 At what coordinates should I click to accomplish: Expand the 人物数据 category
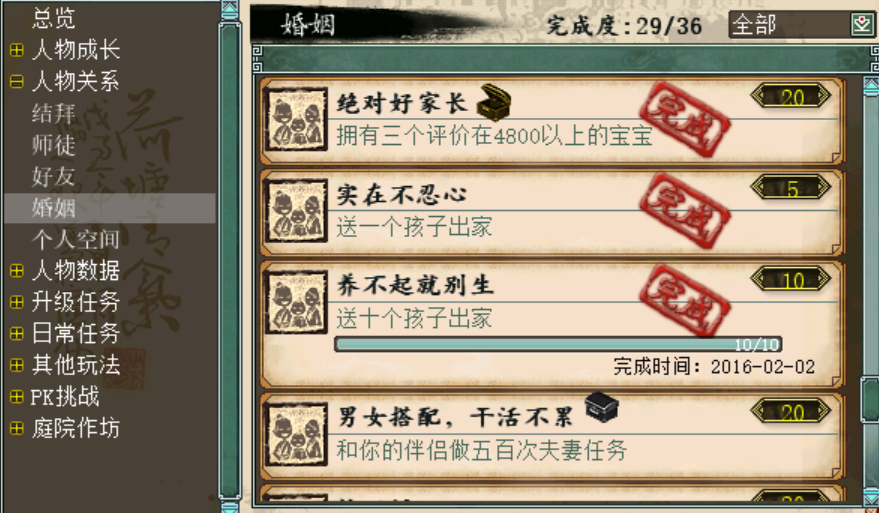coord(17,271)
